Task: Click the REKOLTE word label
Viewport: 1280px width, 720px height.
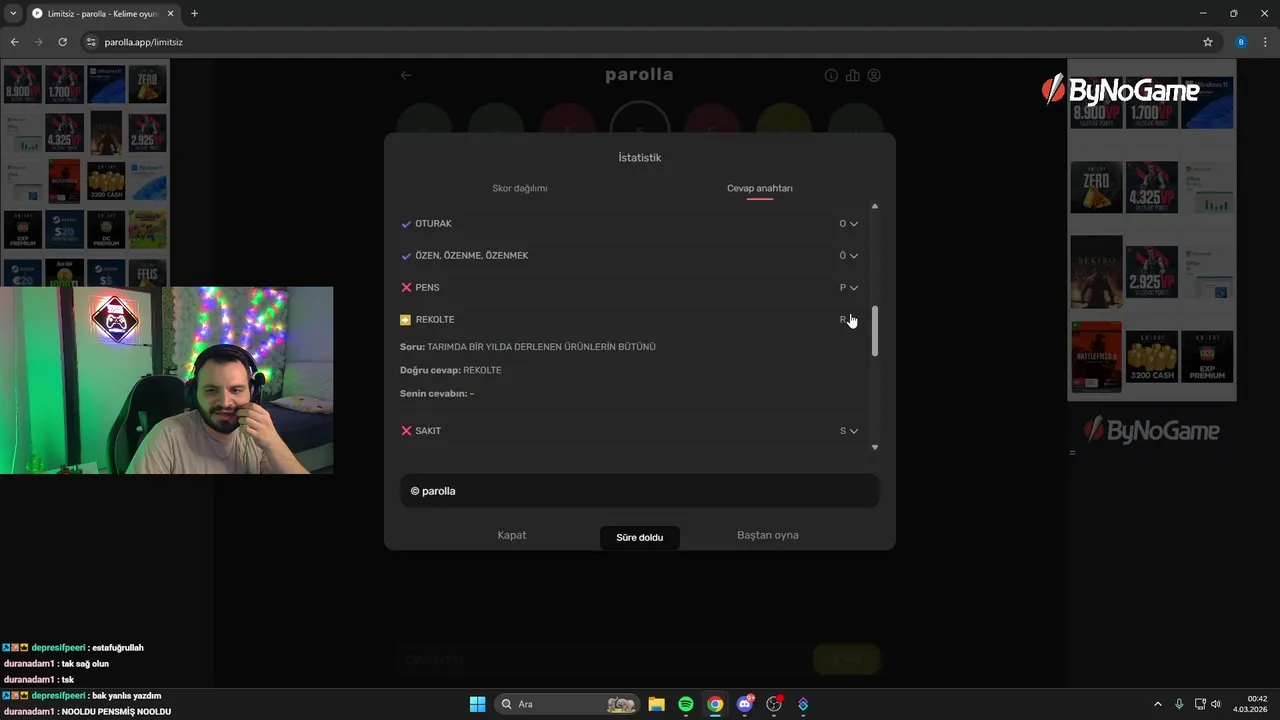Action: click(435, 320)
